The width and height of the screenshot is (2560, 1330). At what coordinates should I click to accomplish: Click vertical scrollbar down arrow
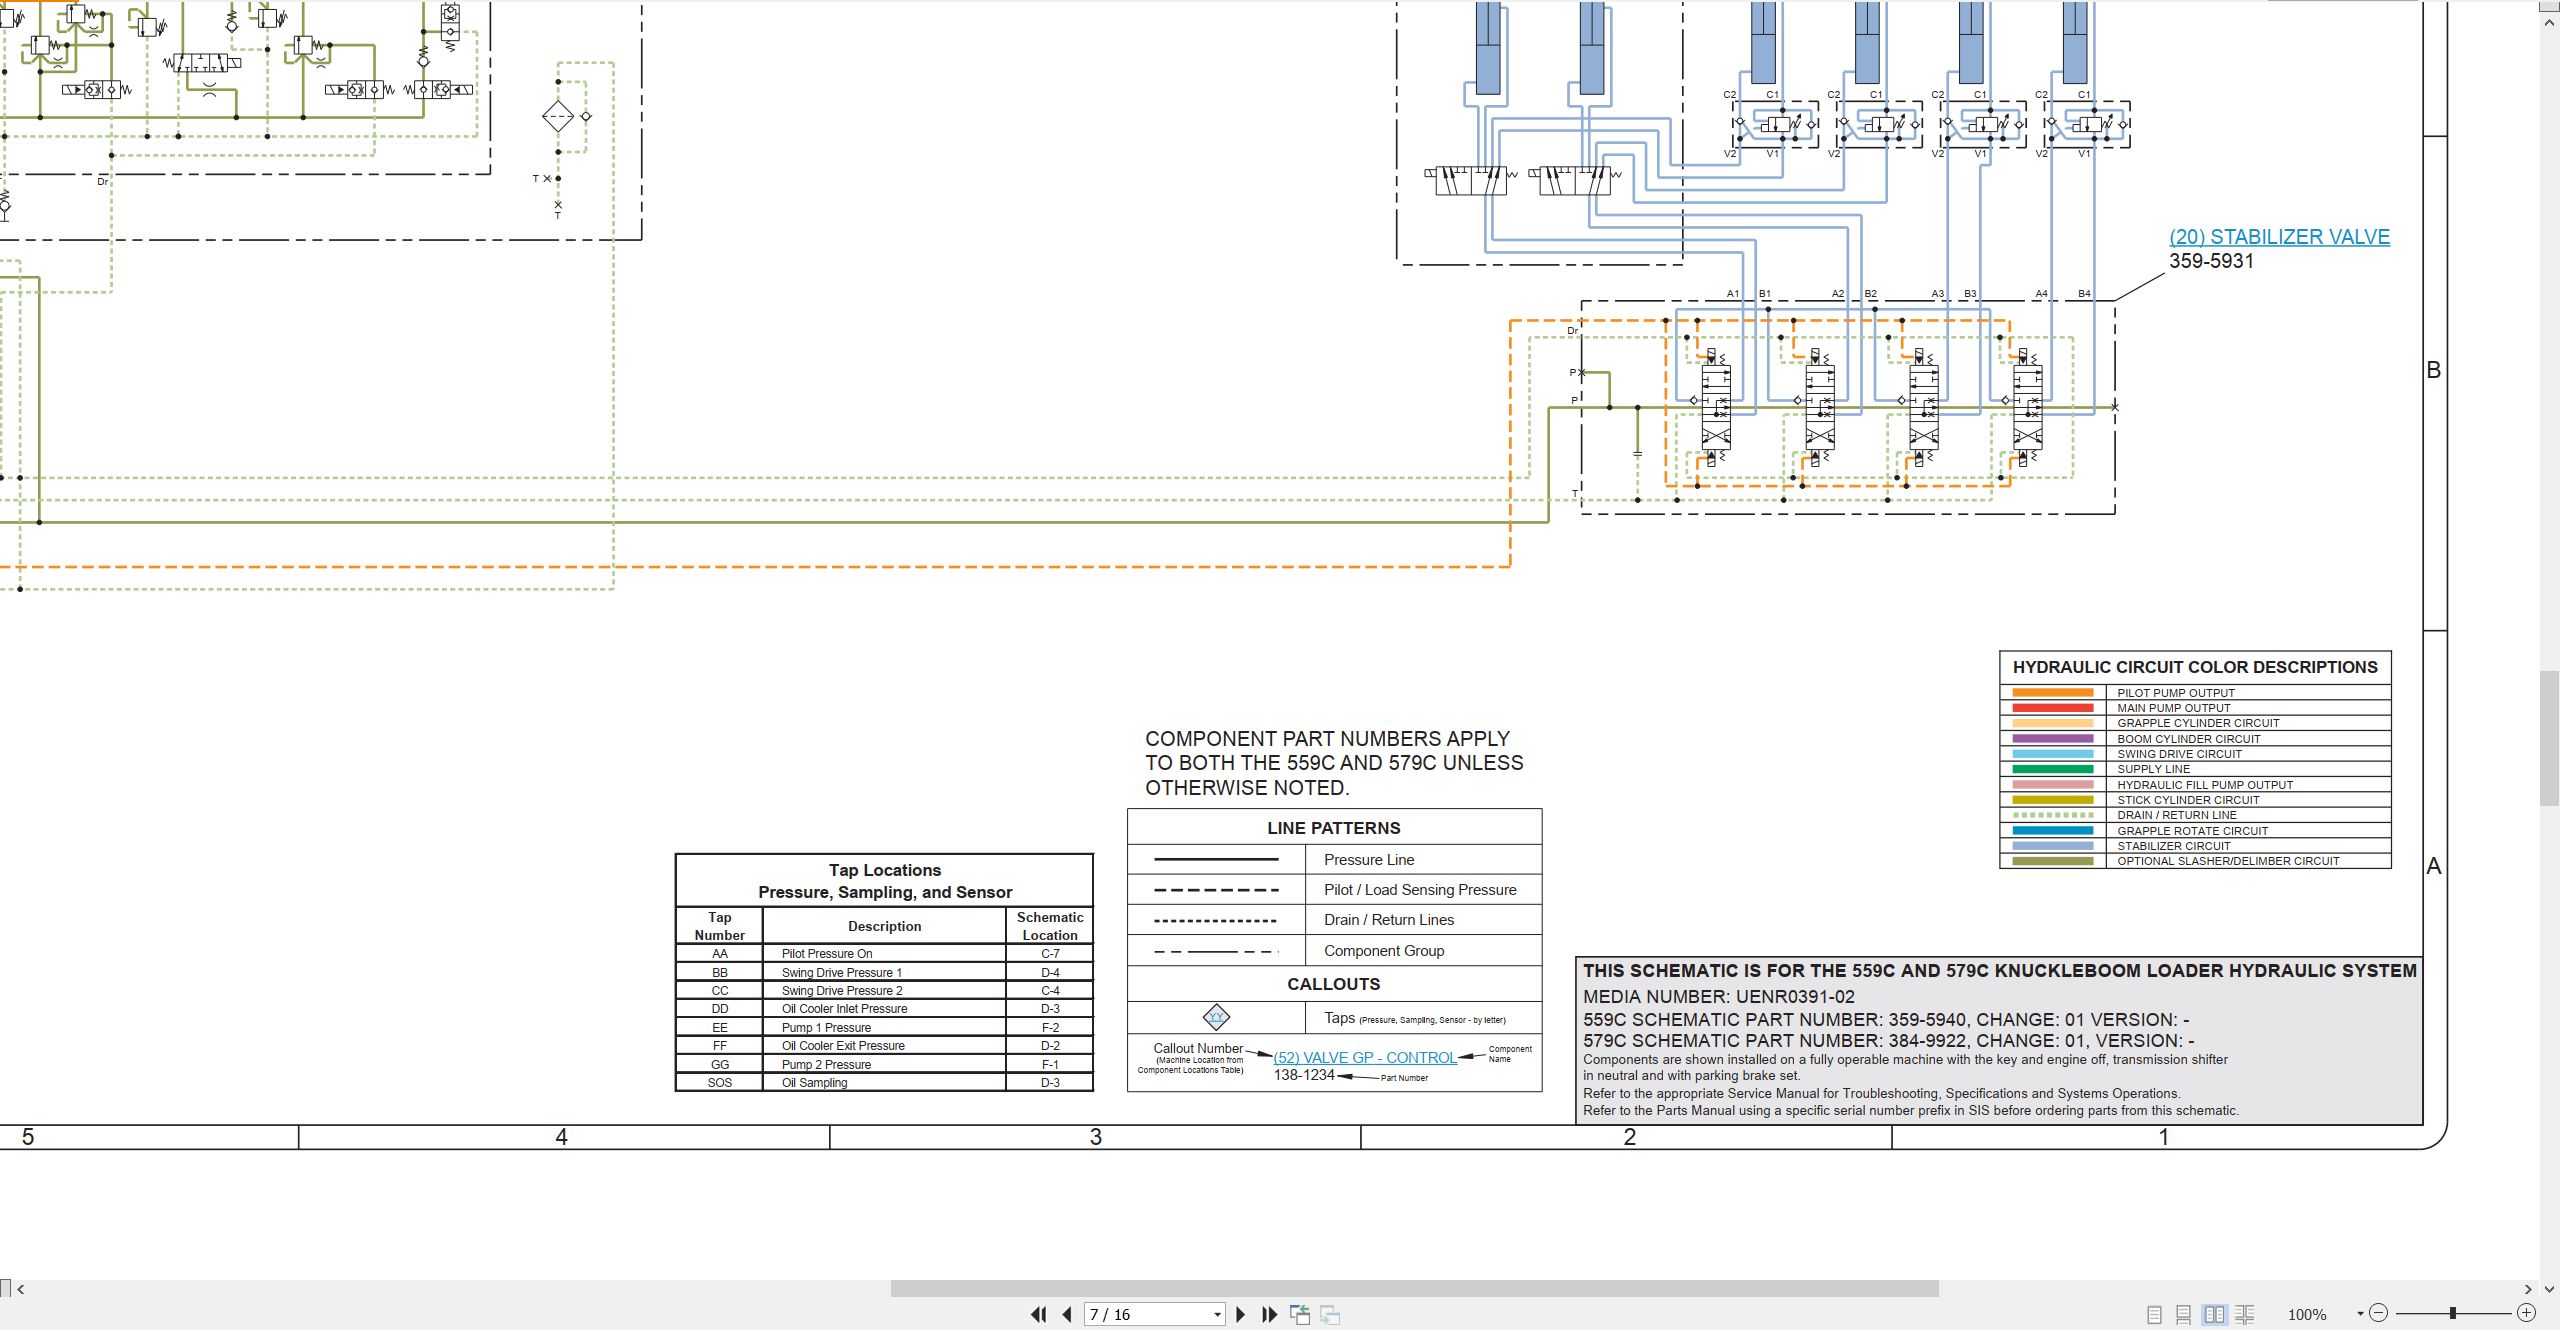pos(2550,1289)
